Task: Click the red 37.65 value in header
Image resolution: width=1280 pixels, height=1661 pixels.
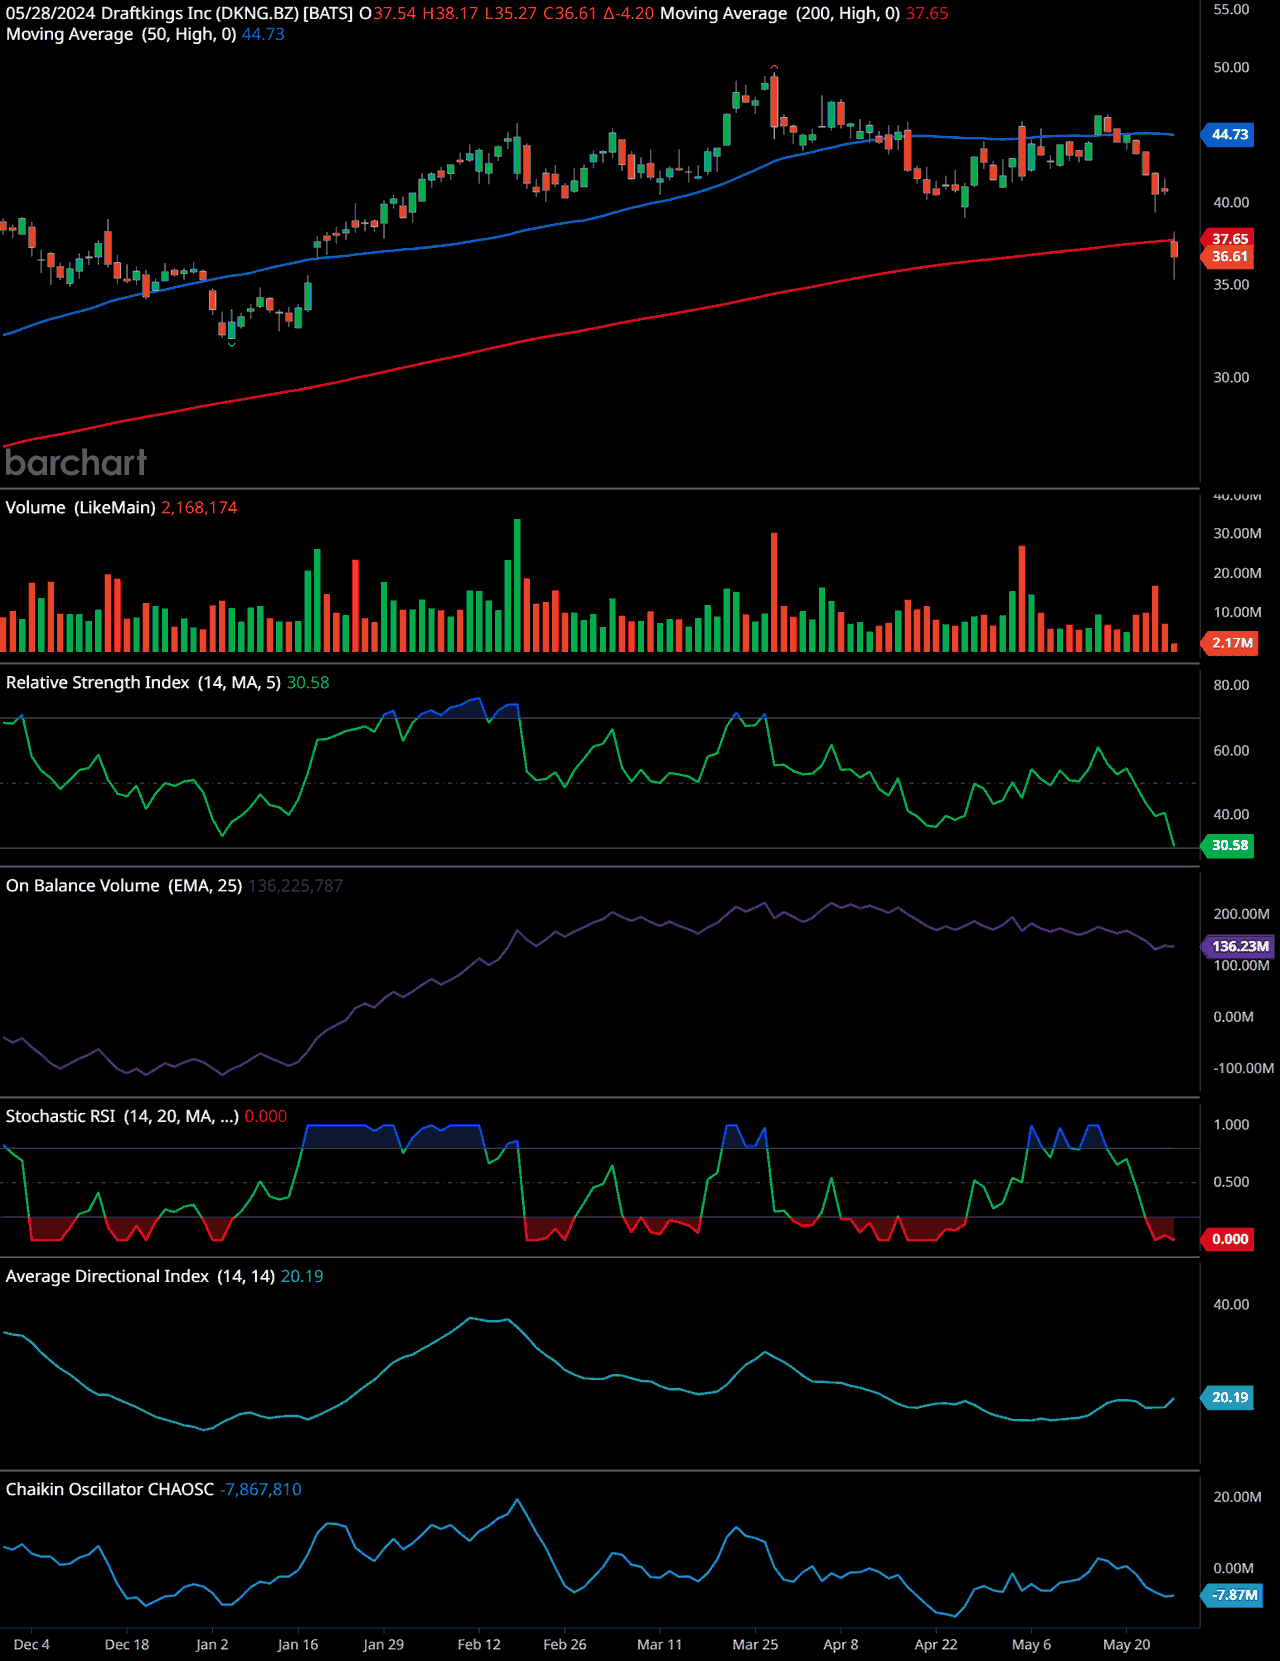Action: click(x=927, y=14)
